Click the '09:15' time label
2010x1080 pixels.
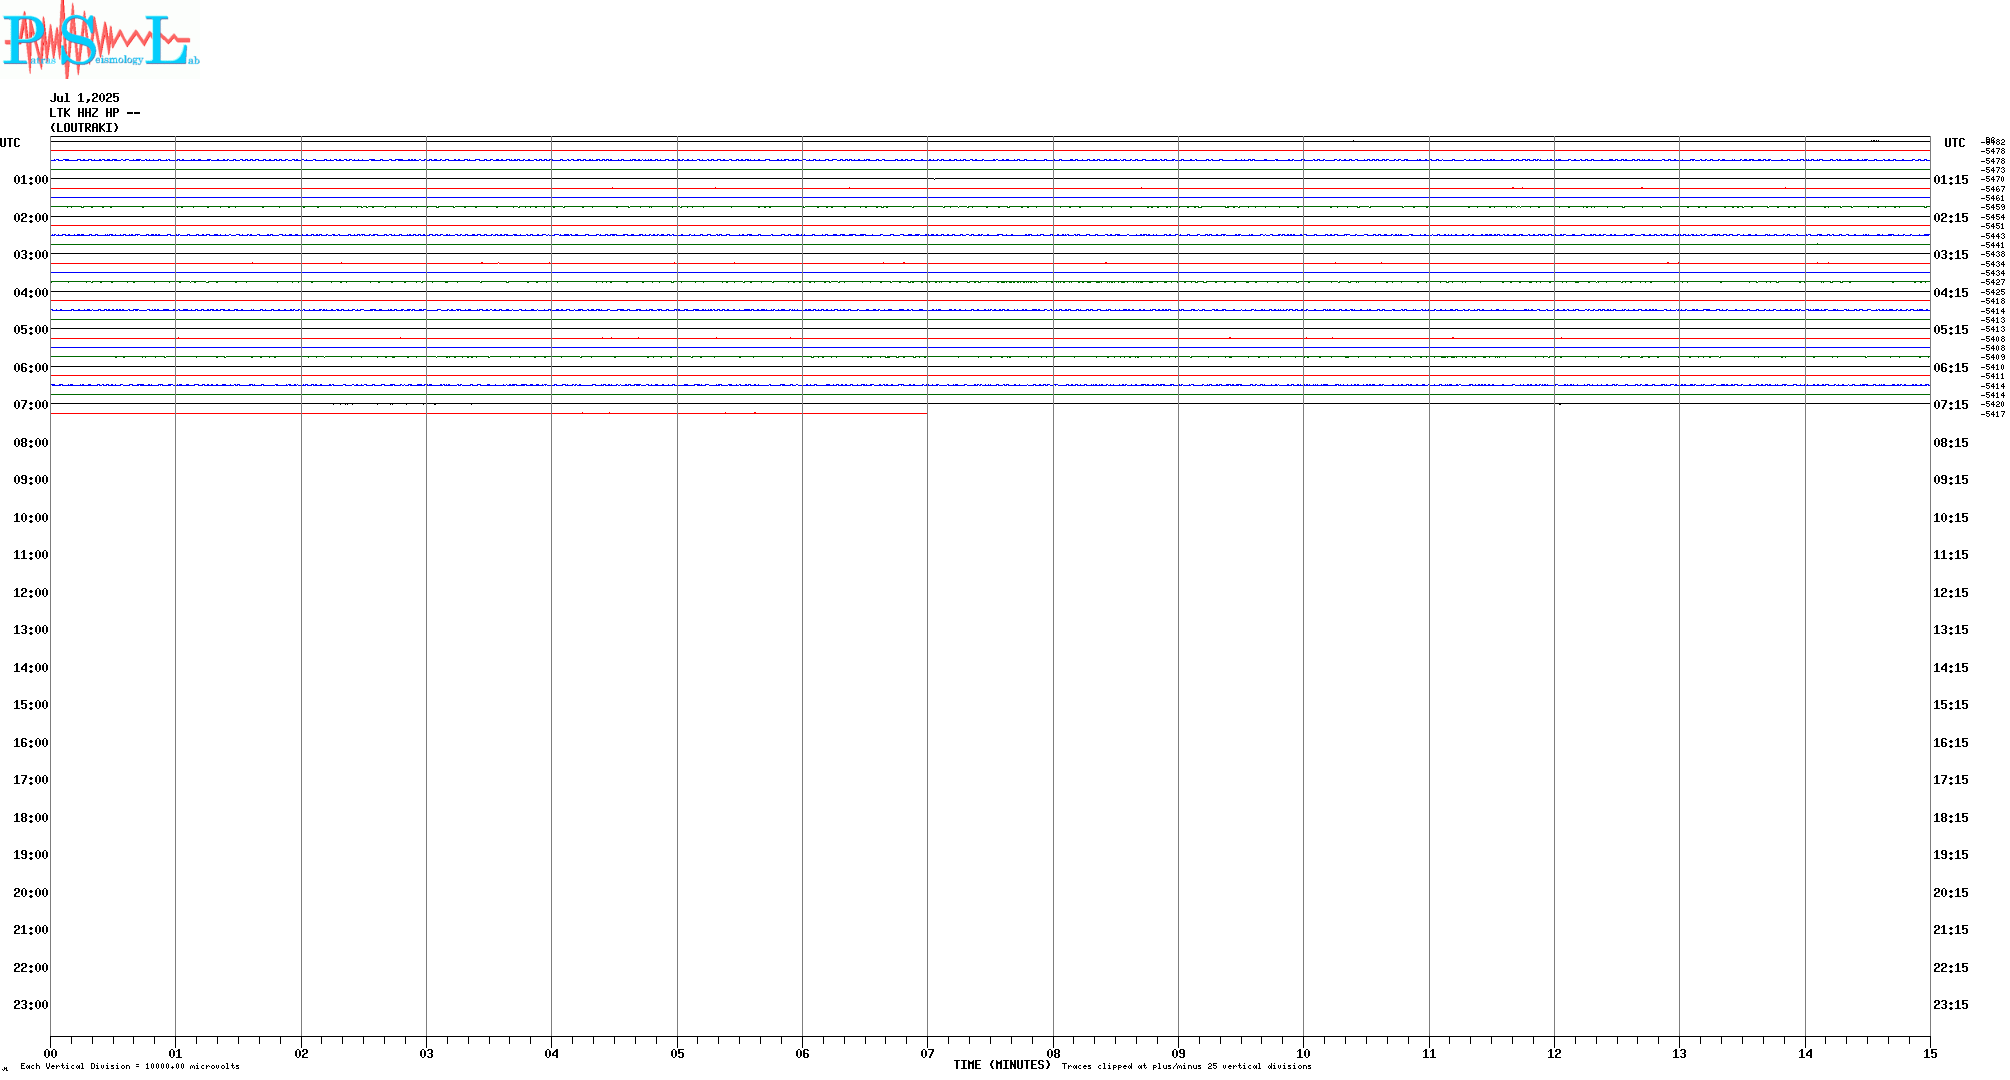point(1951,480)
